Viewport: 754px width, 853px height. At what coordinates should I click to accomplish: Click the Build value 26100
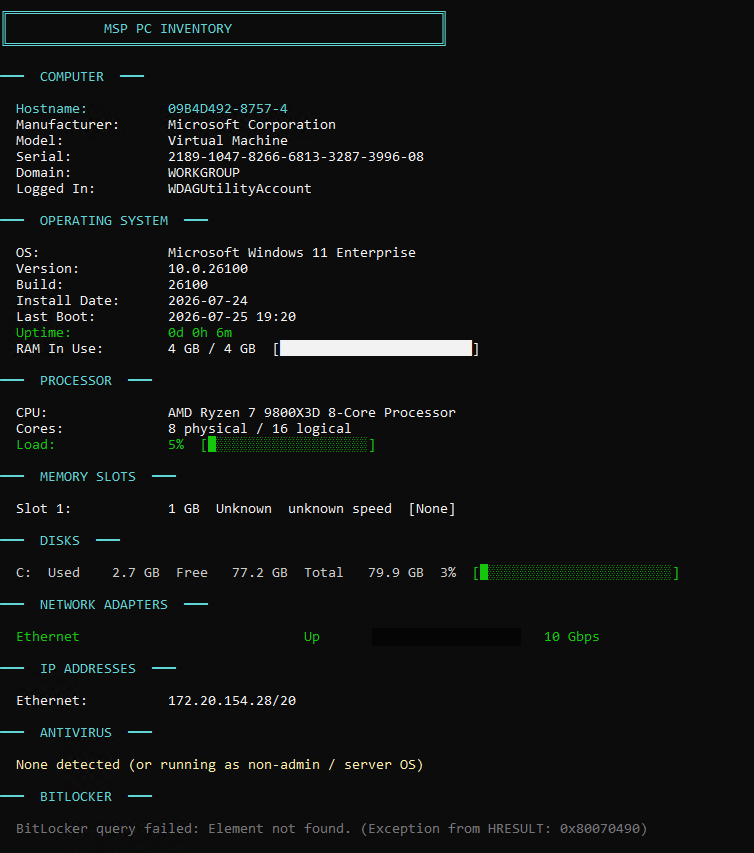tap(188, 285)
